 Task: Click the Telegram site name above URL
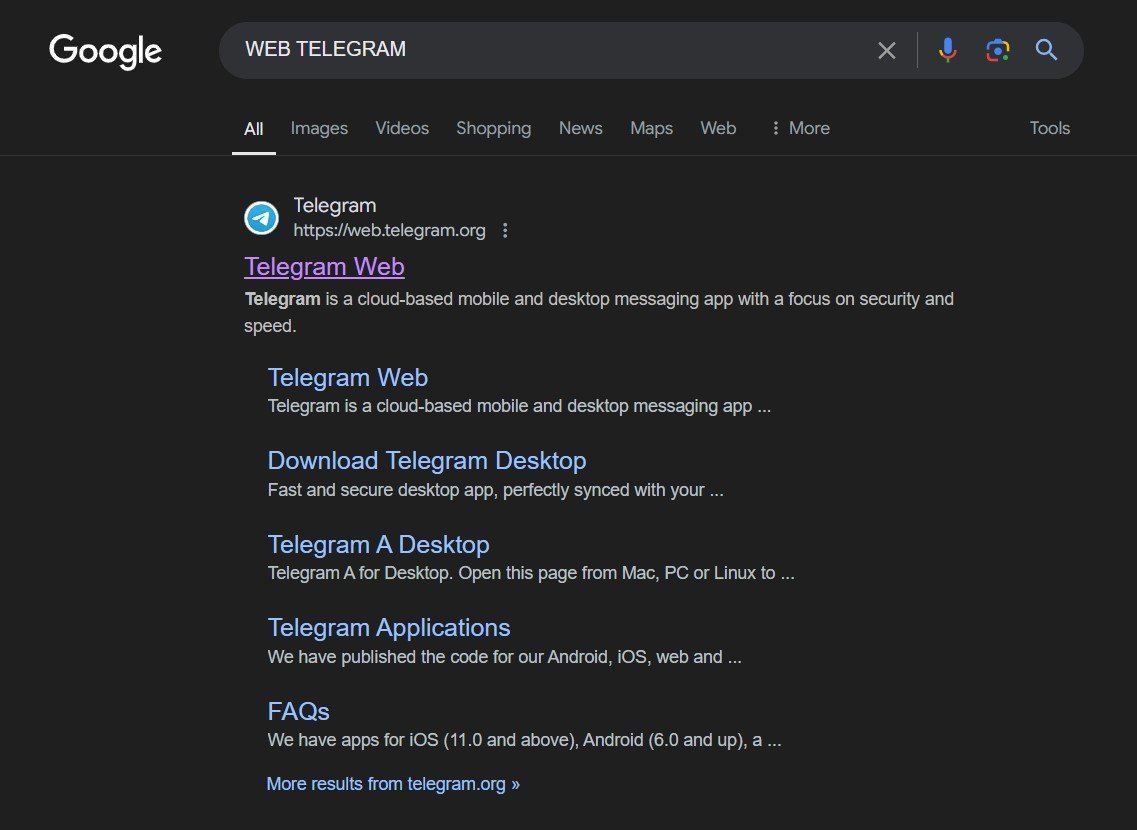point(334,205)
